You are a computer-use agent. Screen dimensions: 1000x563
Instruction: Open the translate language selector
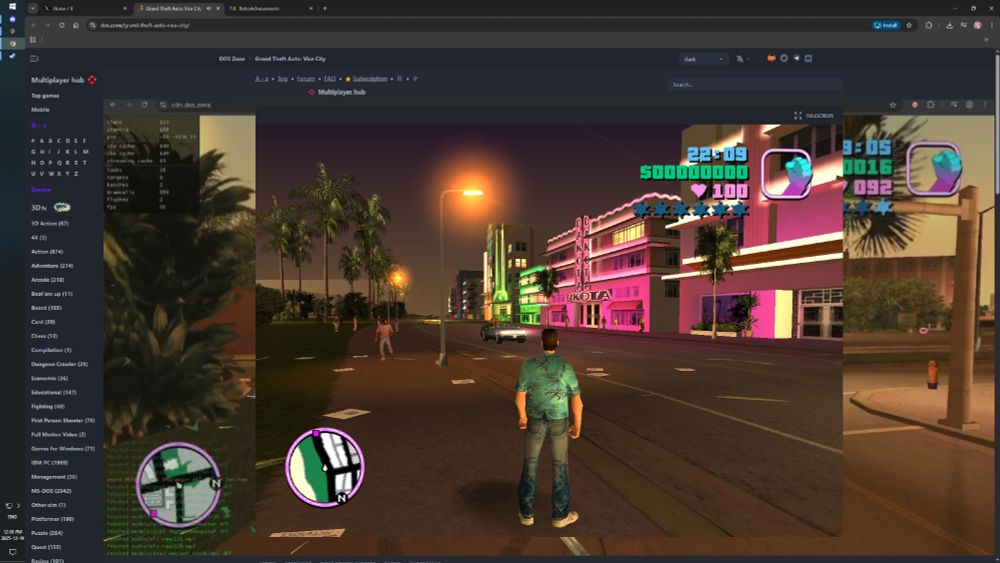[741, 59]
